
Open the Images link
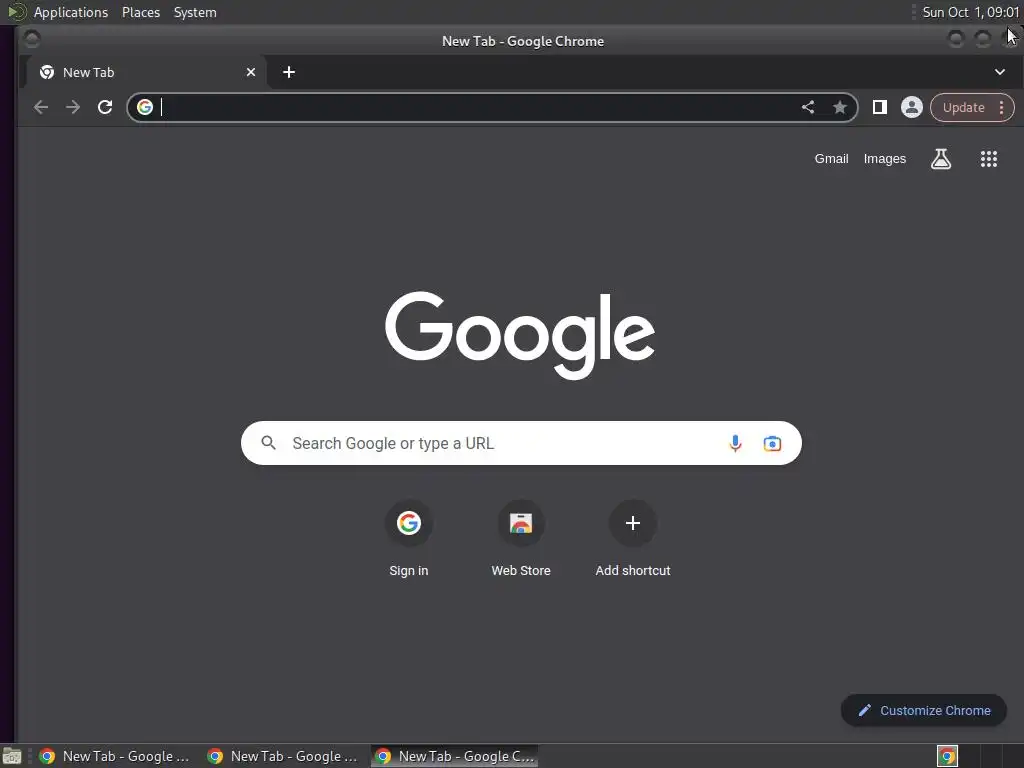[884, 159]
